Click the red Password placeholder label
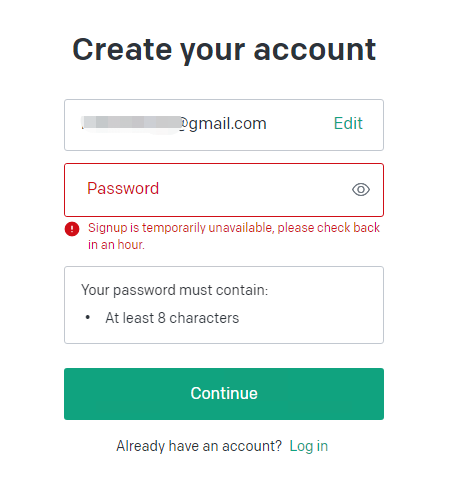The height and width of the screenshot is (493, 466). click(x=123, y=188)
